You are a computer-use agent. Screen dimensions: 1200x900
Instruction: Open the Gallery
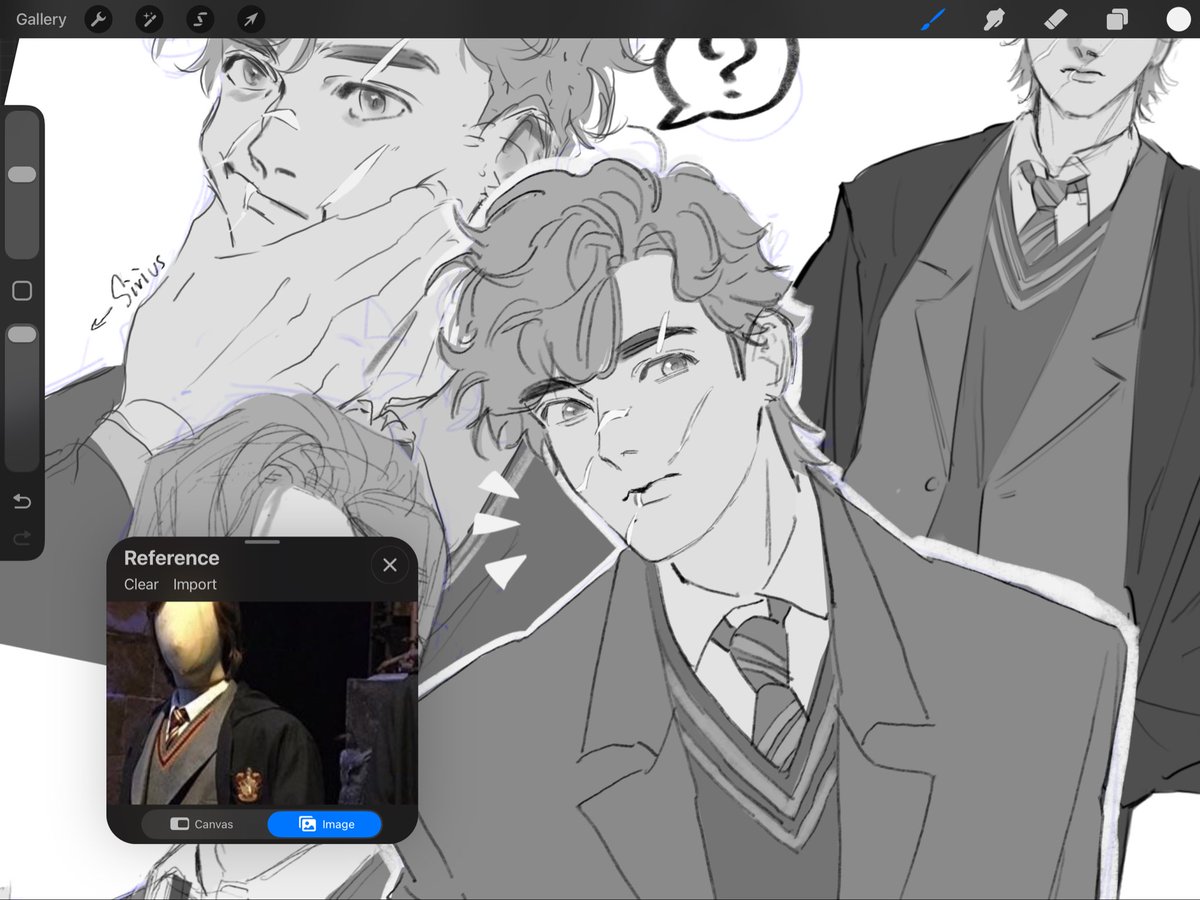40,18
